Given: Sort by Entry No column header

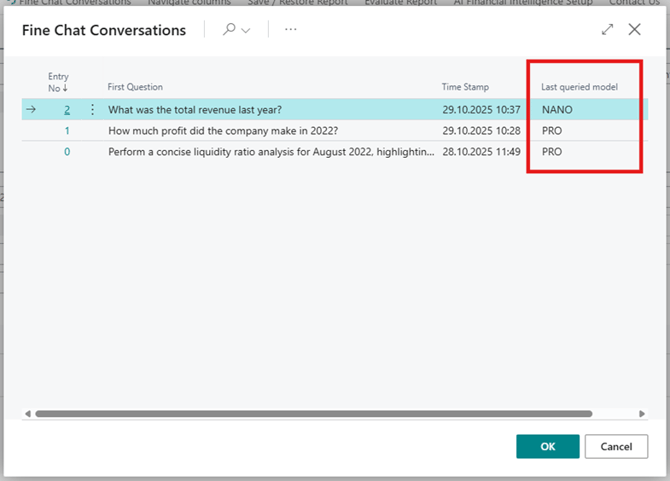Looking at the screenshot, I should click(58, 82).
